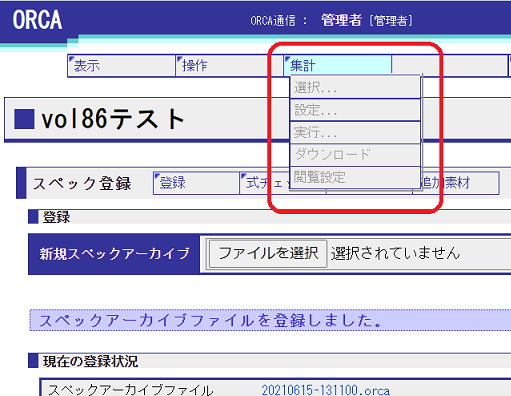
Task: Click the スペックアーカイブファイル row label
Action: pos(131,390)
